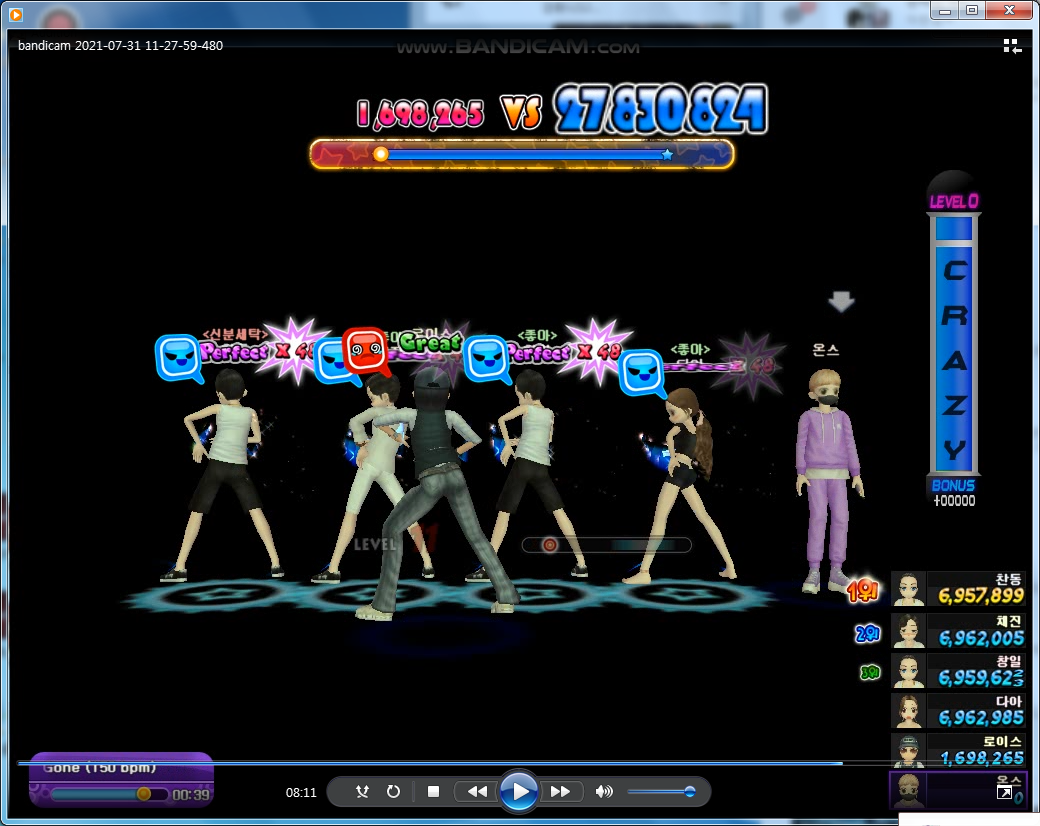1040x826 pixels.
Task: Click the <신분세탁> player name tag
Action: pyautogui.click(x=235, y=334)
